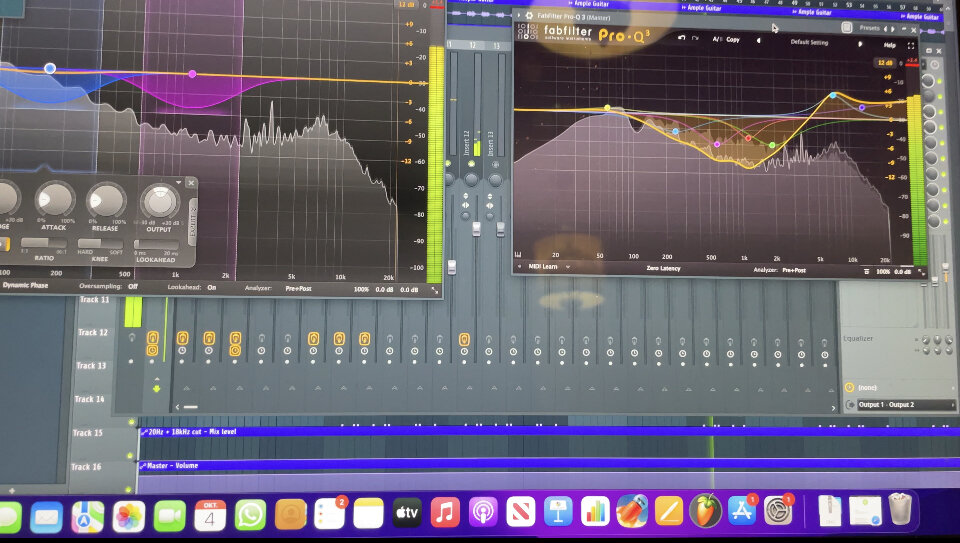Select the blue band node in left Pro-Q window
The height and width of the screenshot is (543, 960).
coord(50,69)
